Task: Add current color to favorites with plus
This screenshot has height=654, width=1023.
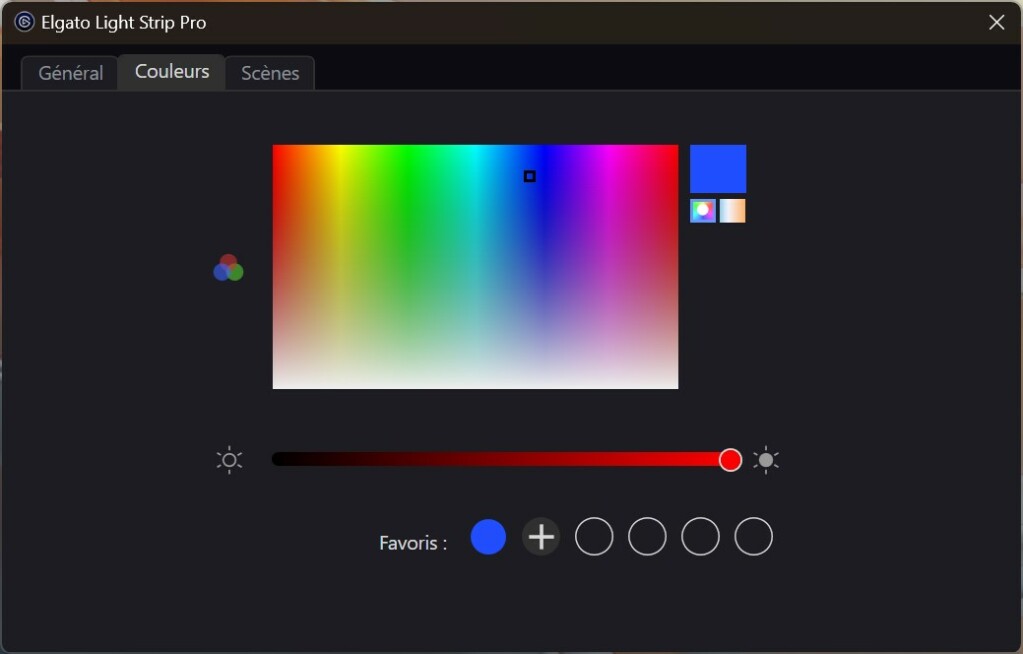Action: pyautogui.click(x=541, y=536)
